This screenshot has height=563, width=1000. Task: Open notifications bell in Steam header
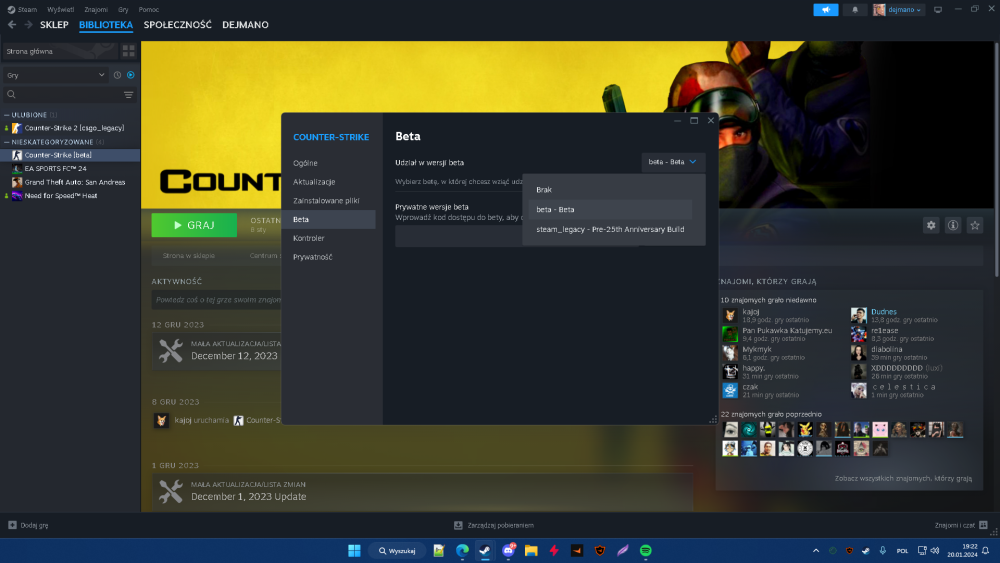855,10
